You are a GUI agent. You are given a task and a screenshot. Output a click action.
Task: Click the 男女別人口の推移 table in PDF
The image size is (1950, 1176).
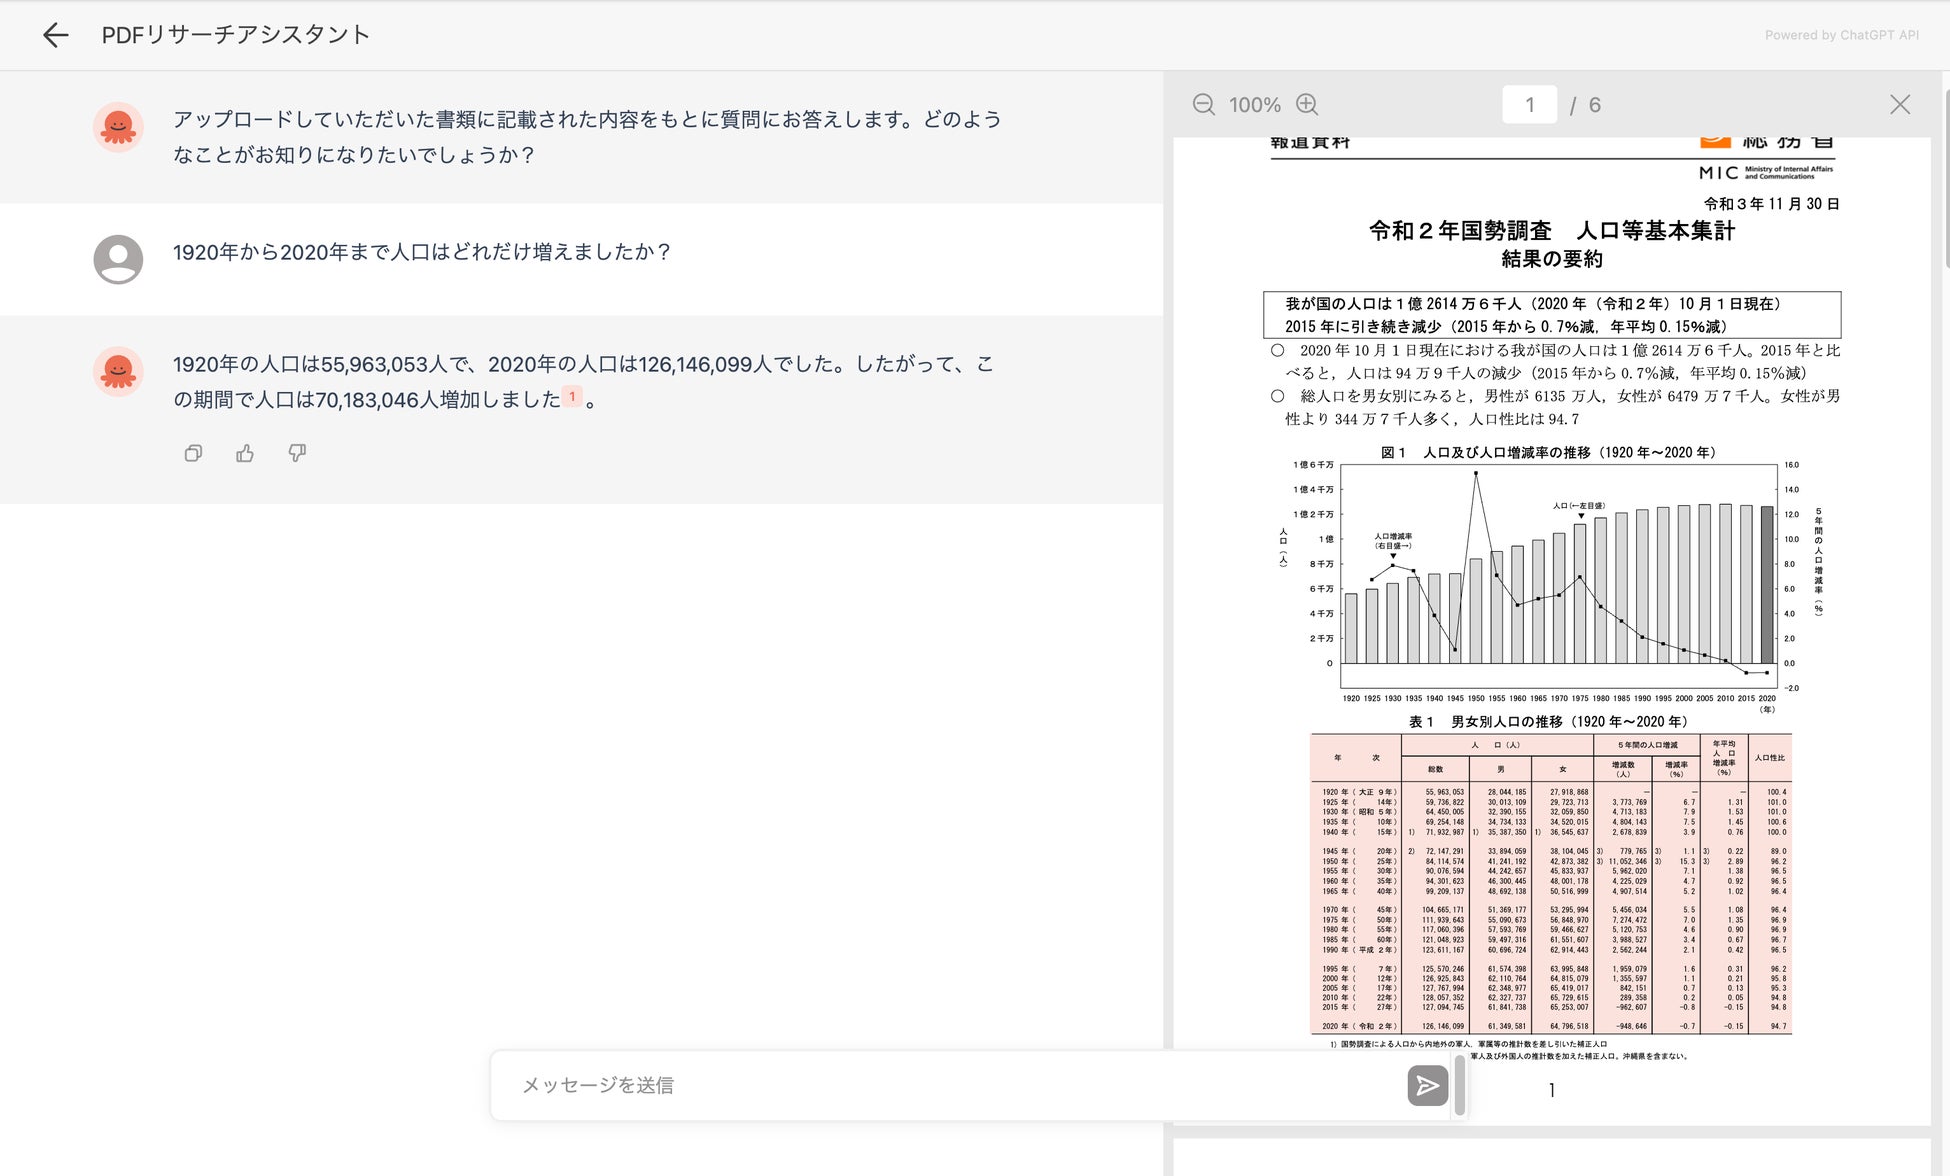click(1550, 884)
